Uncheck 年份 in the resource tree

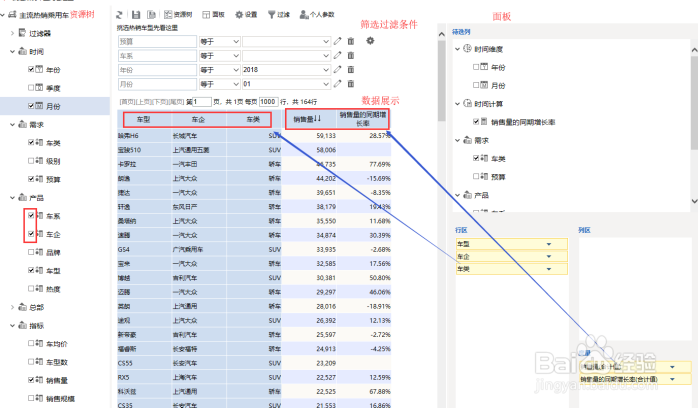click(x=31, y=69)
